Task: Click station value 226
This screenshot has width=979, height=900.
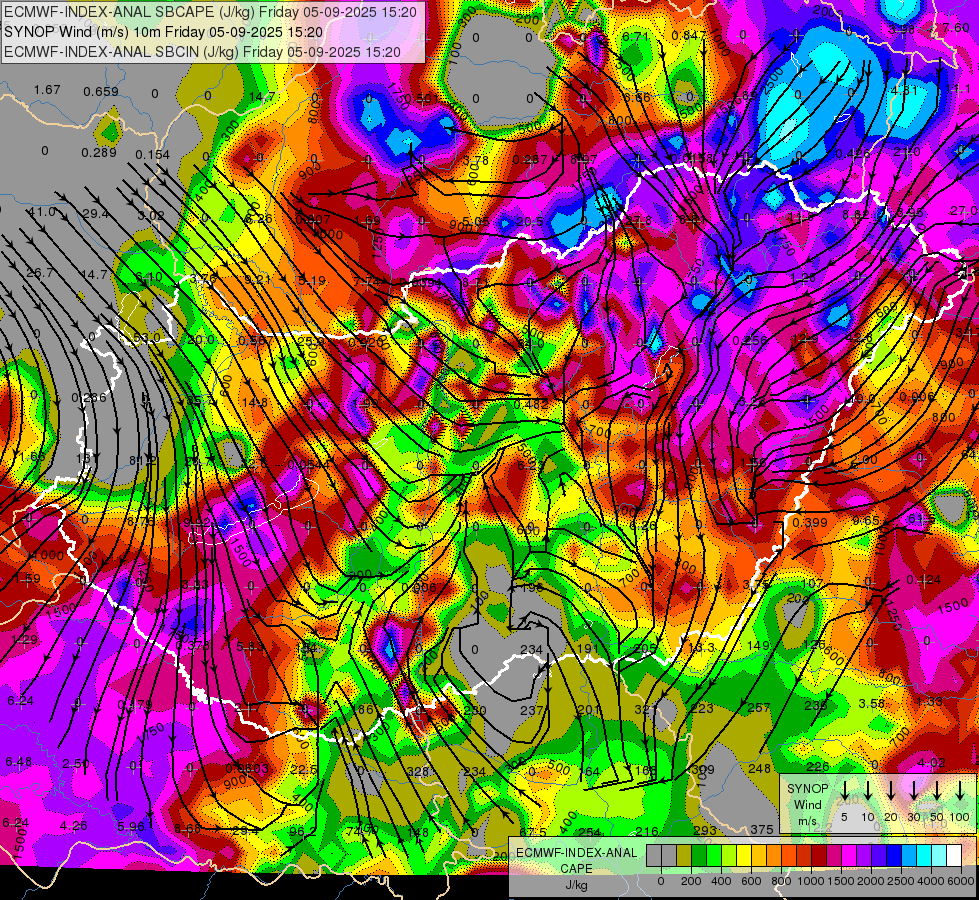Action: click(x=817, y=766)
